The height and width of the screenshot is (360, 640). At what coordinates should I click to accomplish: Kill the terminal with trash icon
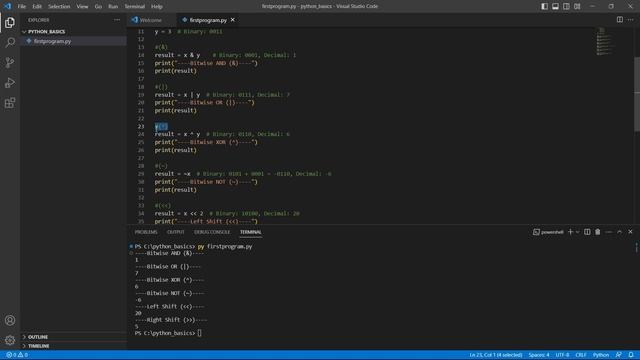point(598,232)
